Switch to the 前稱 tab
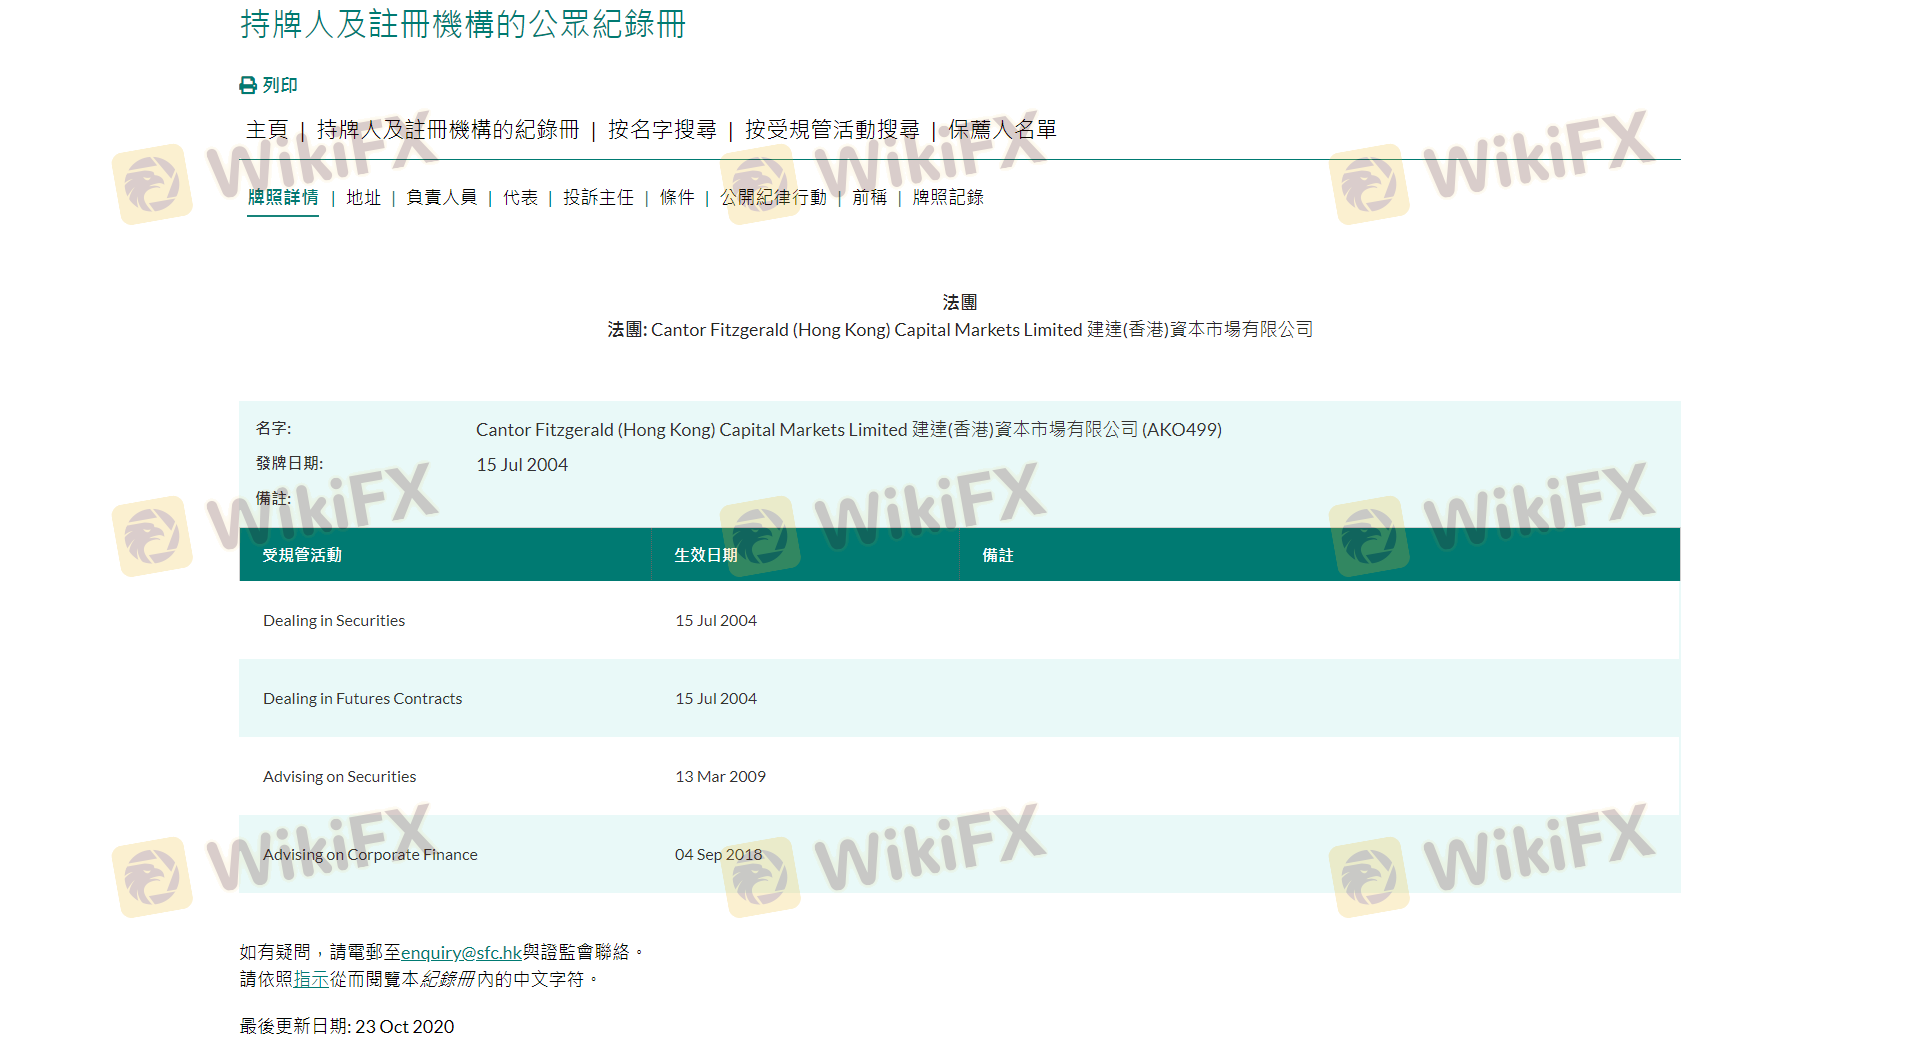 [x=870, y=198]
